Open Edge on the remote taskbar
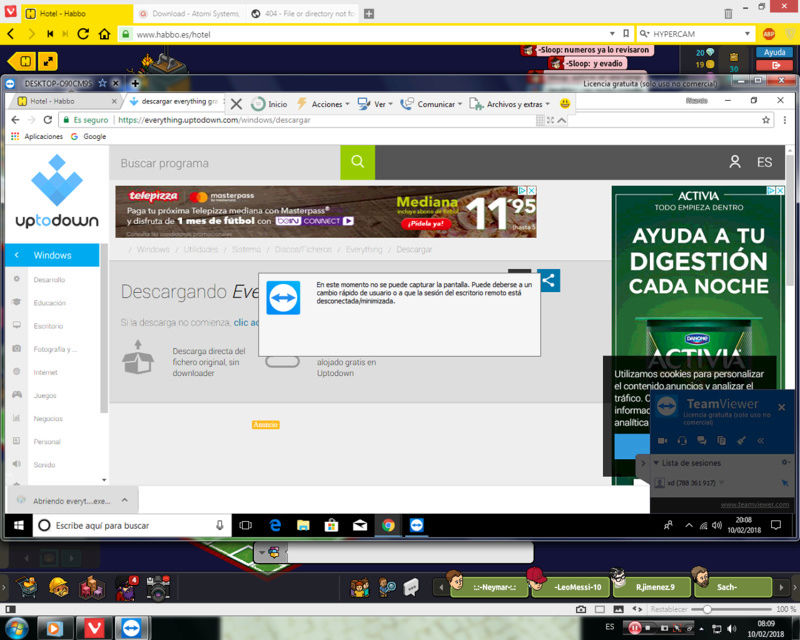The height and width of the screenshot is (640, 800). click(x=275, y=525)
